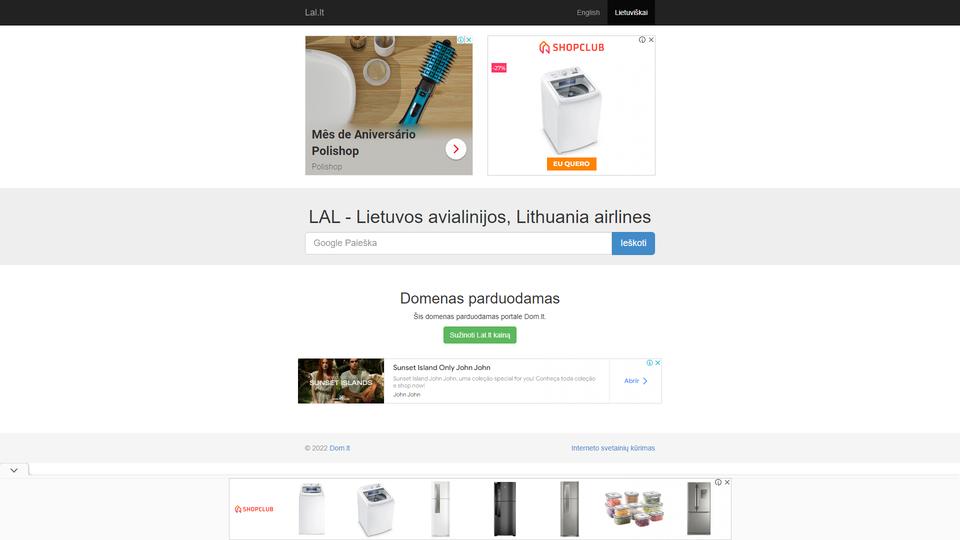The image size is (960, 540).
Task: Open Interneto svetainių kūrimas link
Action: coord(613,448)
